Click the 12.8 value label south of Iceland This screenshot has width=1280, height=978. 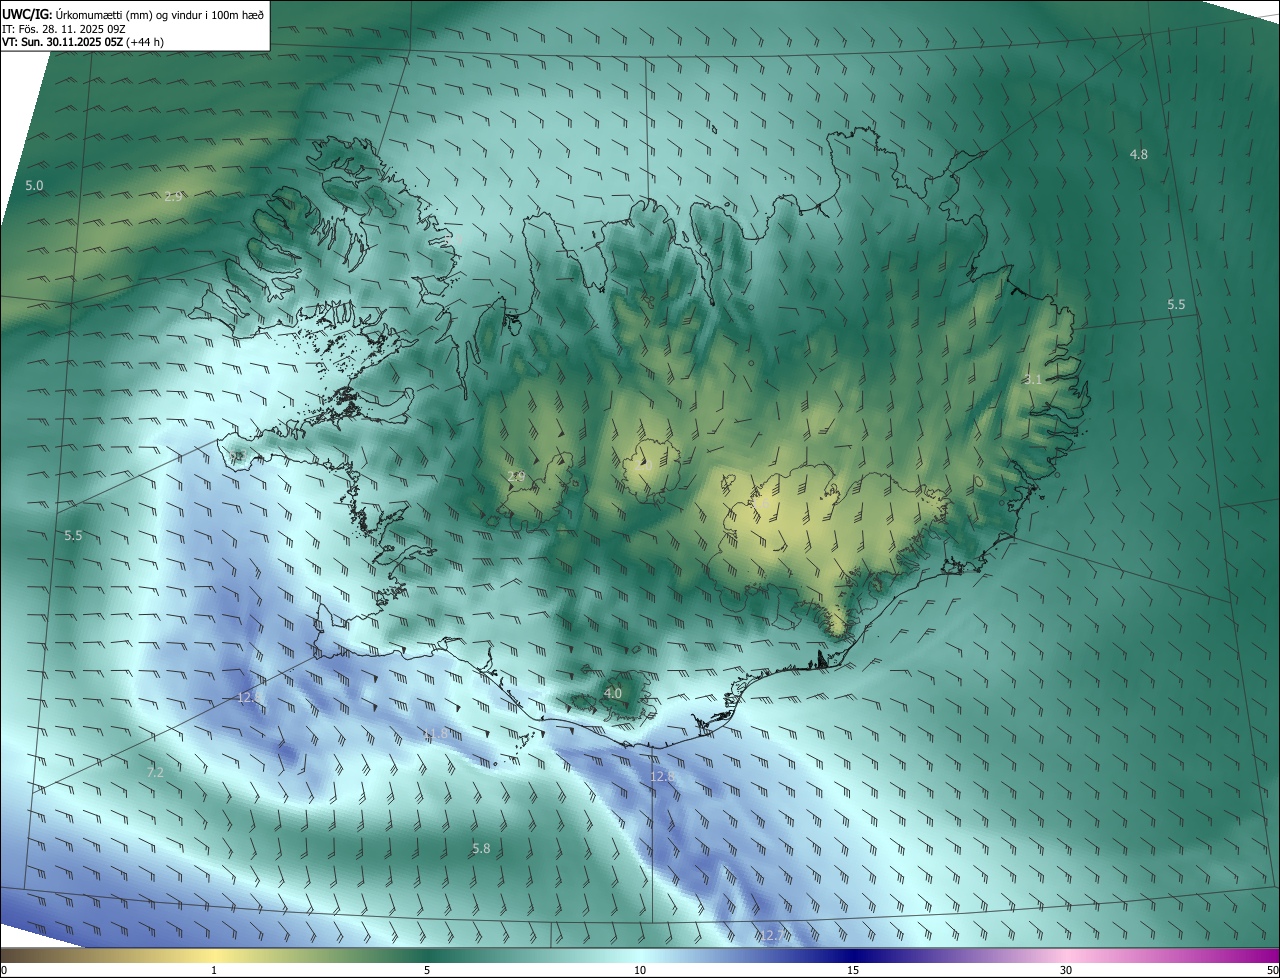click(x=663, y=776)
